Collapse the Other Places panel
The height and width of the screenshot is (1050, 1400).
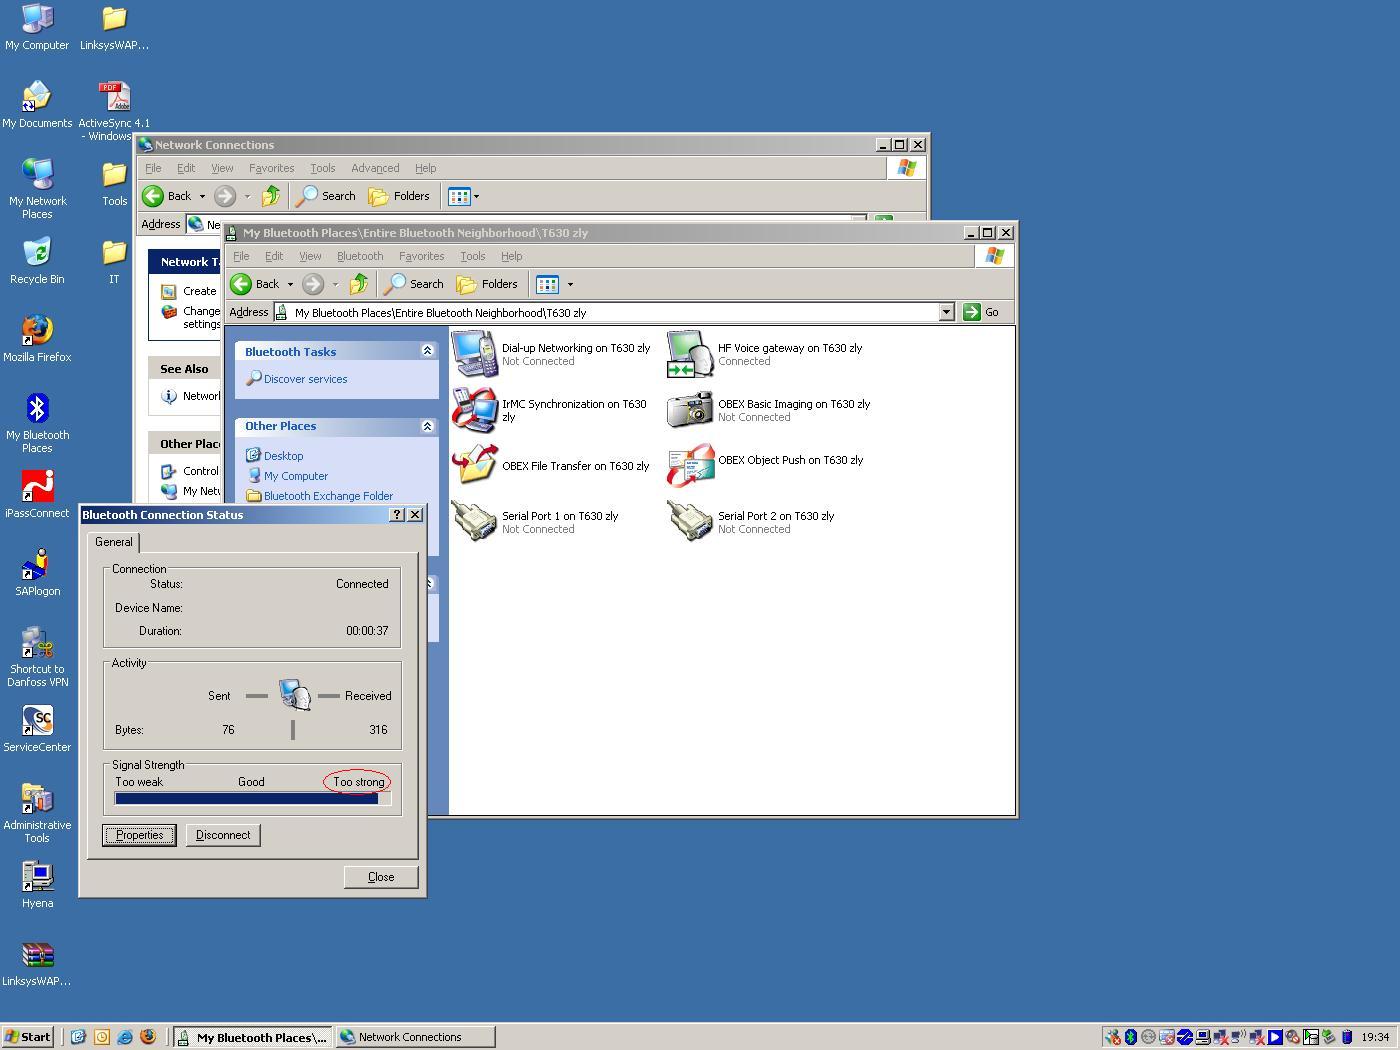427,426
